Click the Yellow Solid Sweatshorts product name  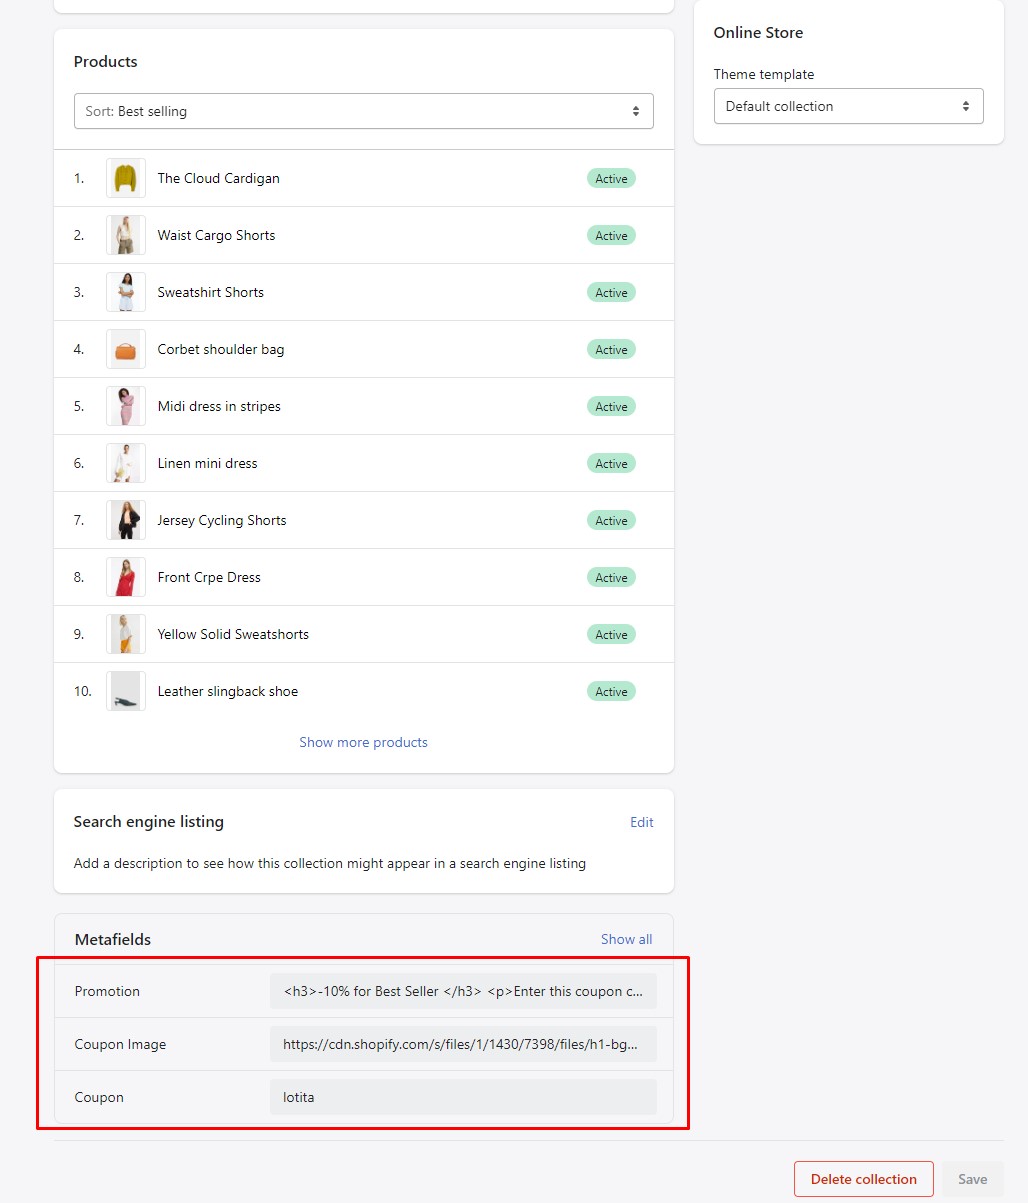coord(233,634)
